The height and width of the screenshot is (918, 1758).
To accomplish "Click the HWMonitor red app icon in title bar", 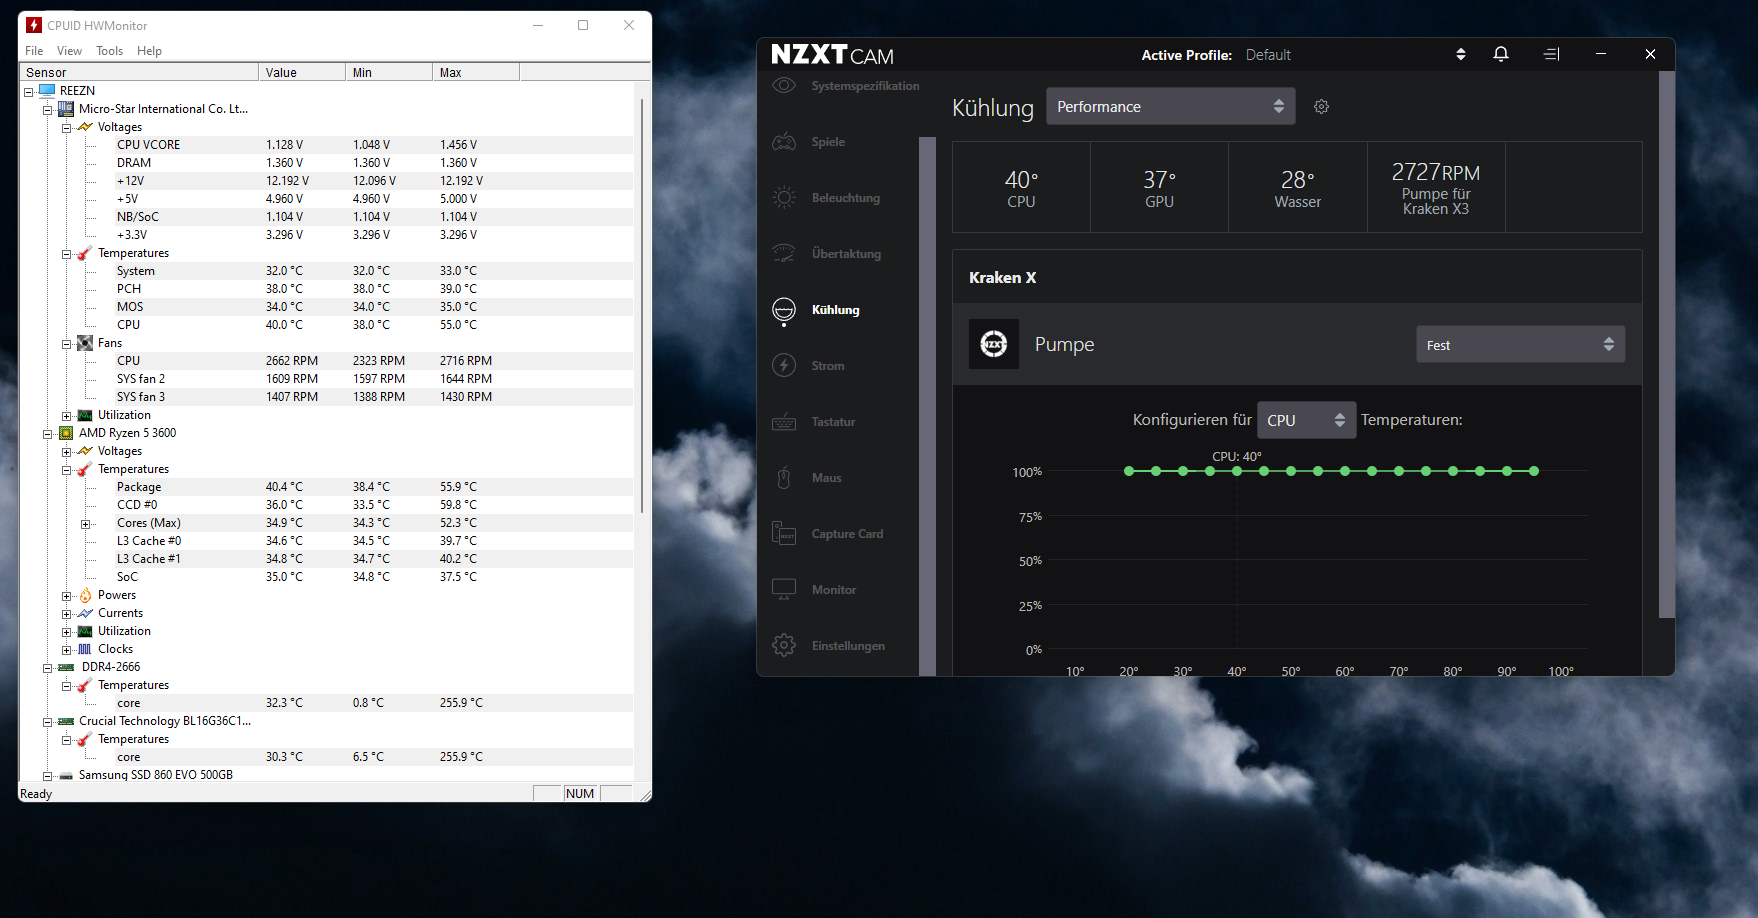I will [34, 25].
